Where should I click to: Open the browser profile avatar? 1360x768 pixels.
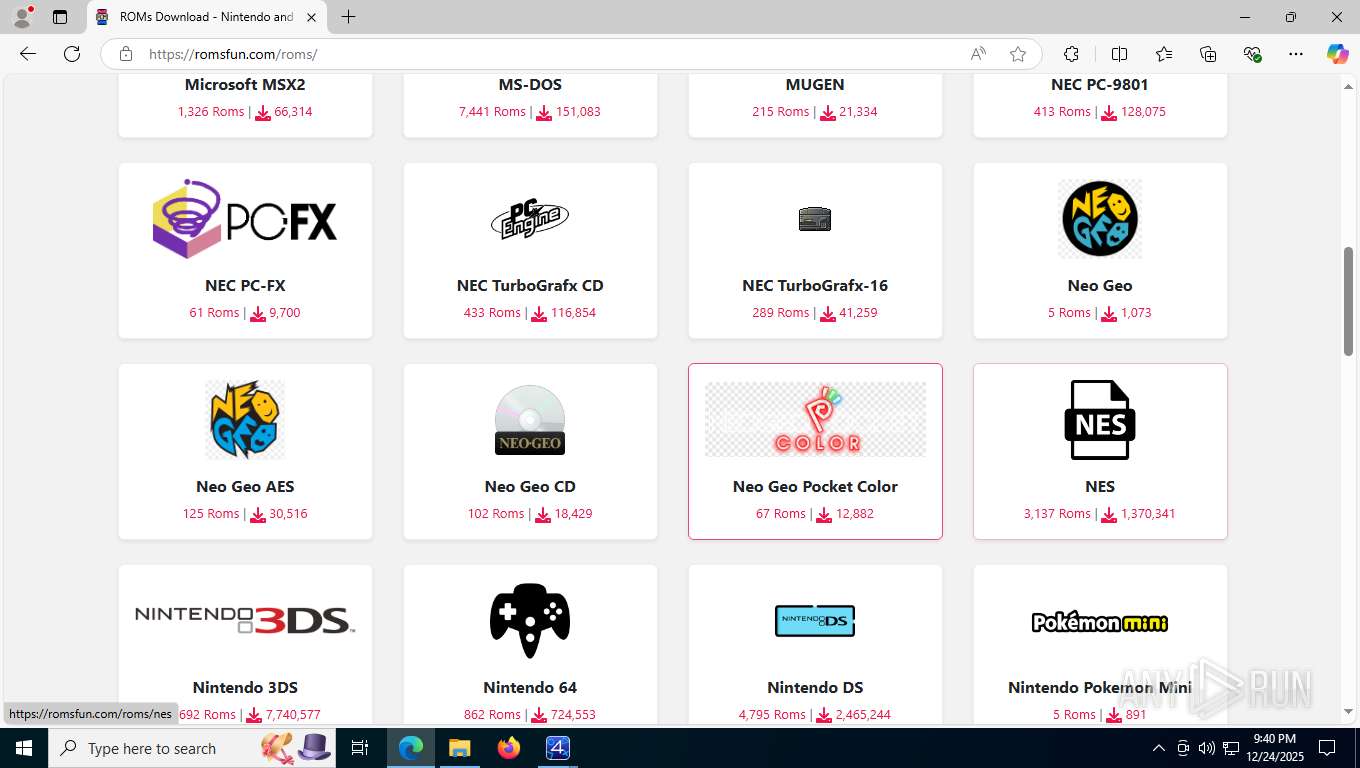coord(22,17)
